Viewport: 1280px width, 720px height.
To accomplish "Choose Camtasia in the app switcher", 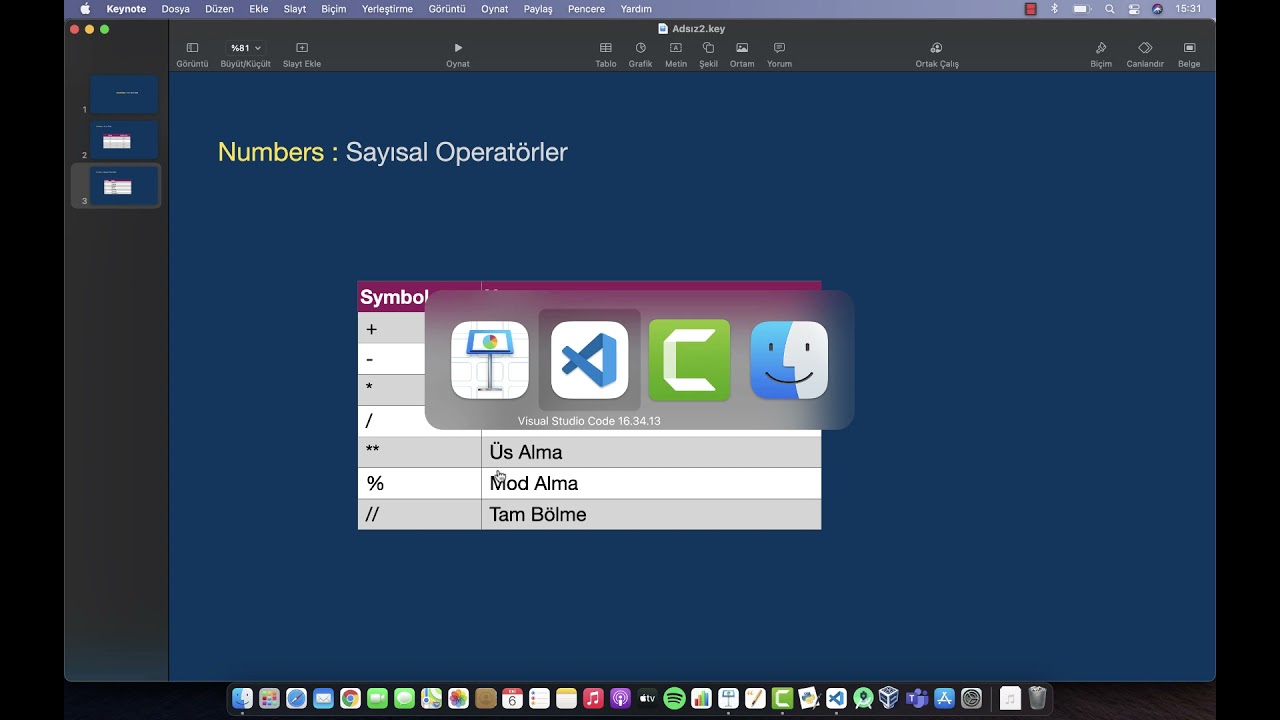I will [690, 360].
